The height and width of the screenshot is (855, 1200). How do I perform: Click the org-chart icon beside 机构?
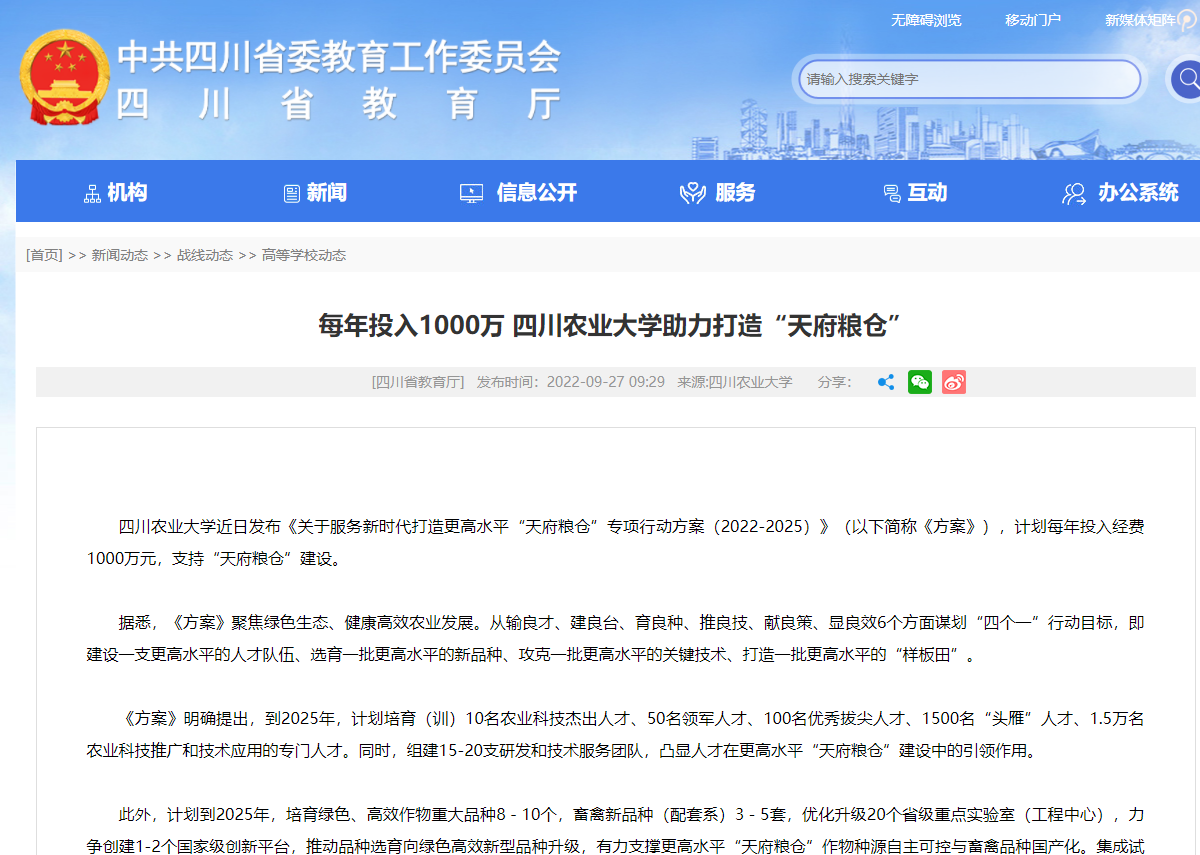[92, 193]
